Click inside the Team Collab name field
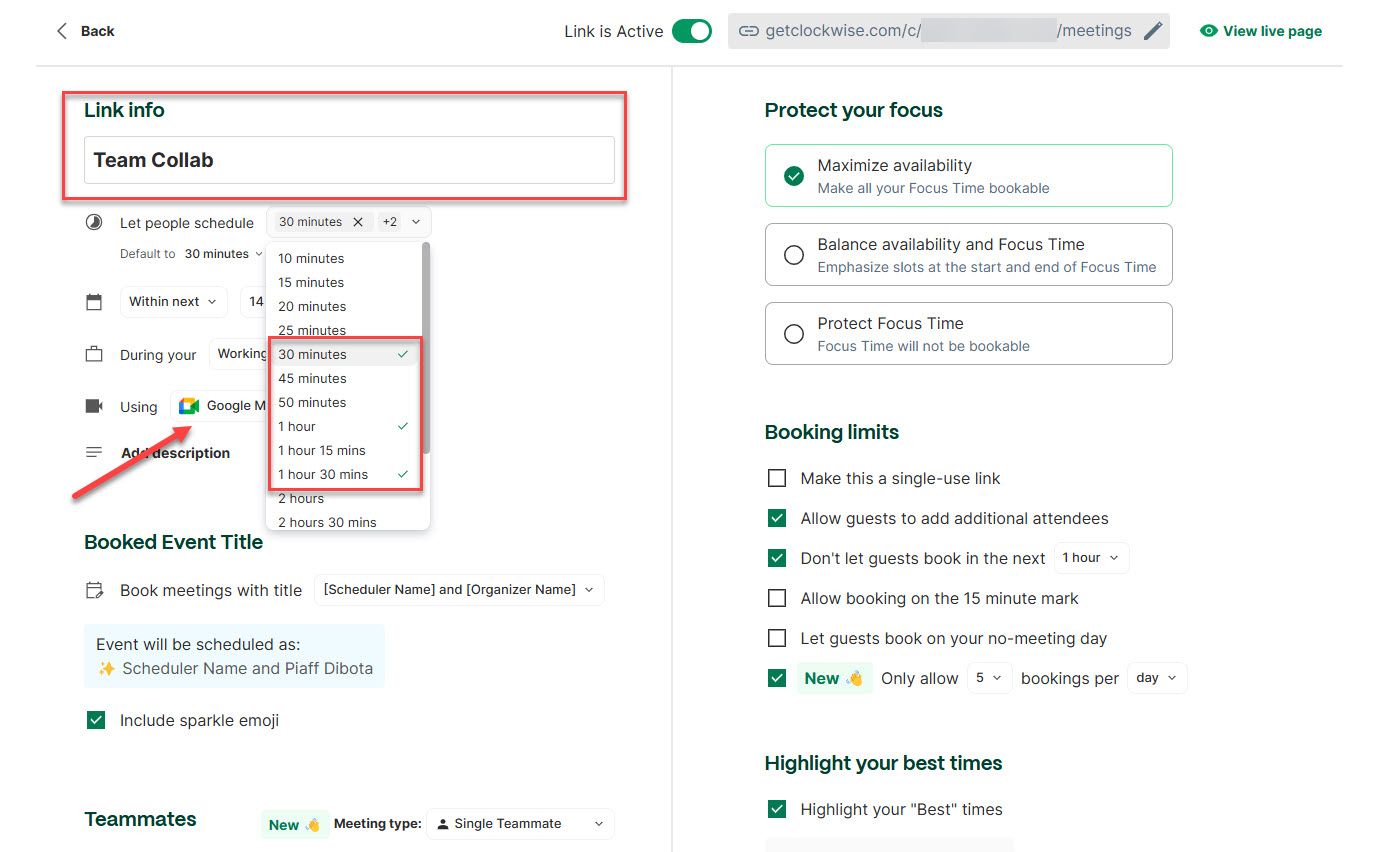Image resolution: width=1388 pixels, height=852 pixels. [349, 160]
